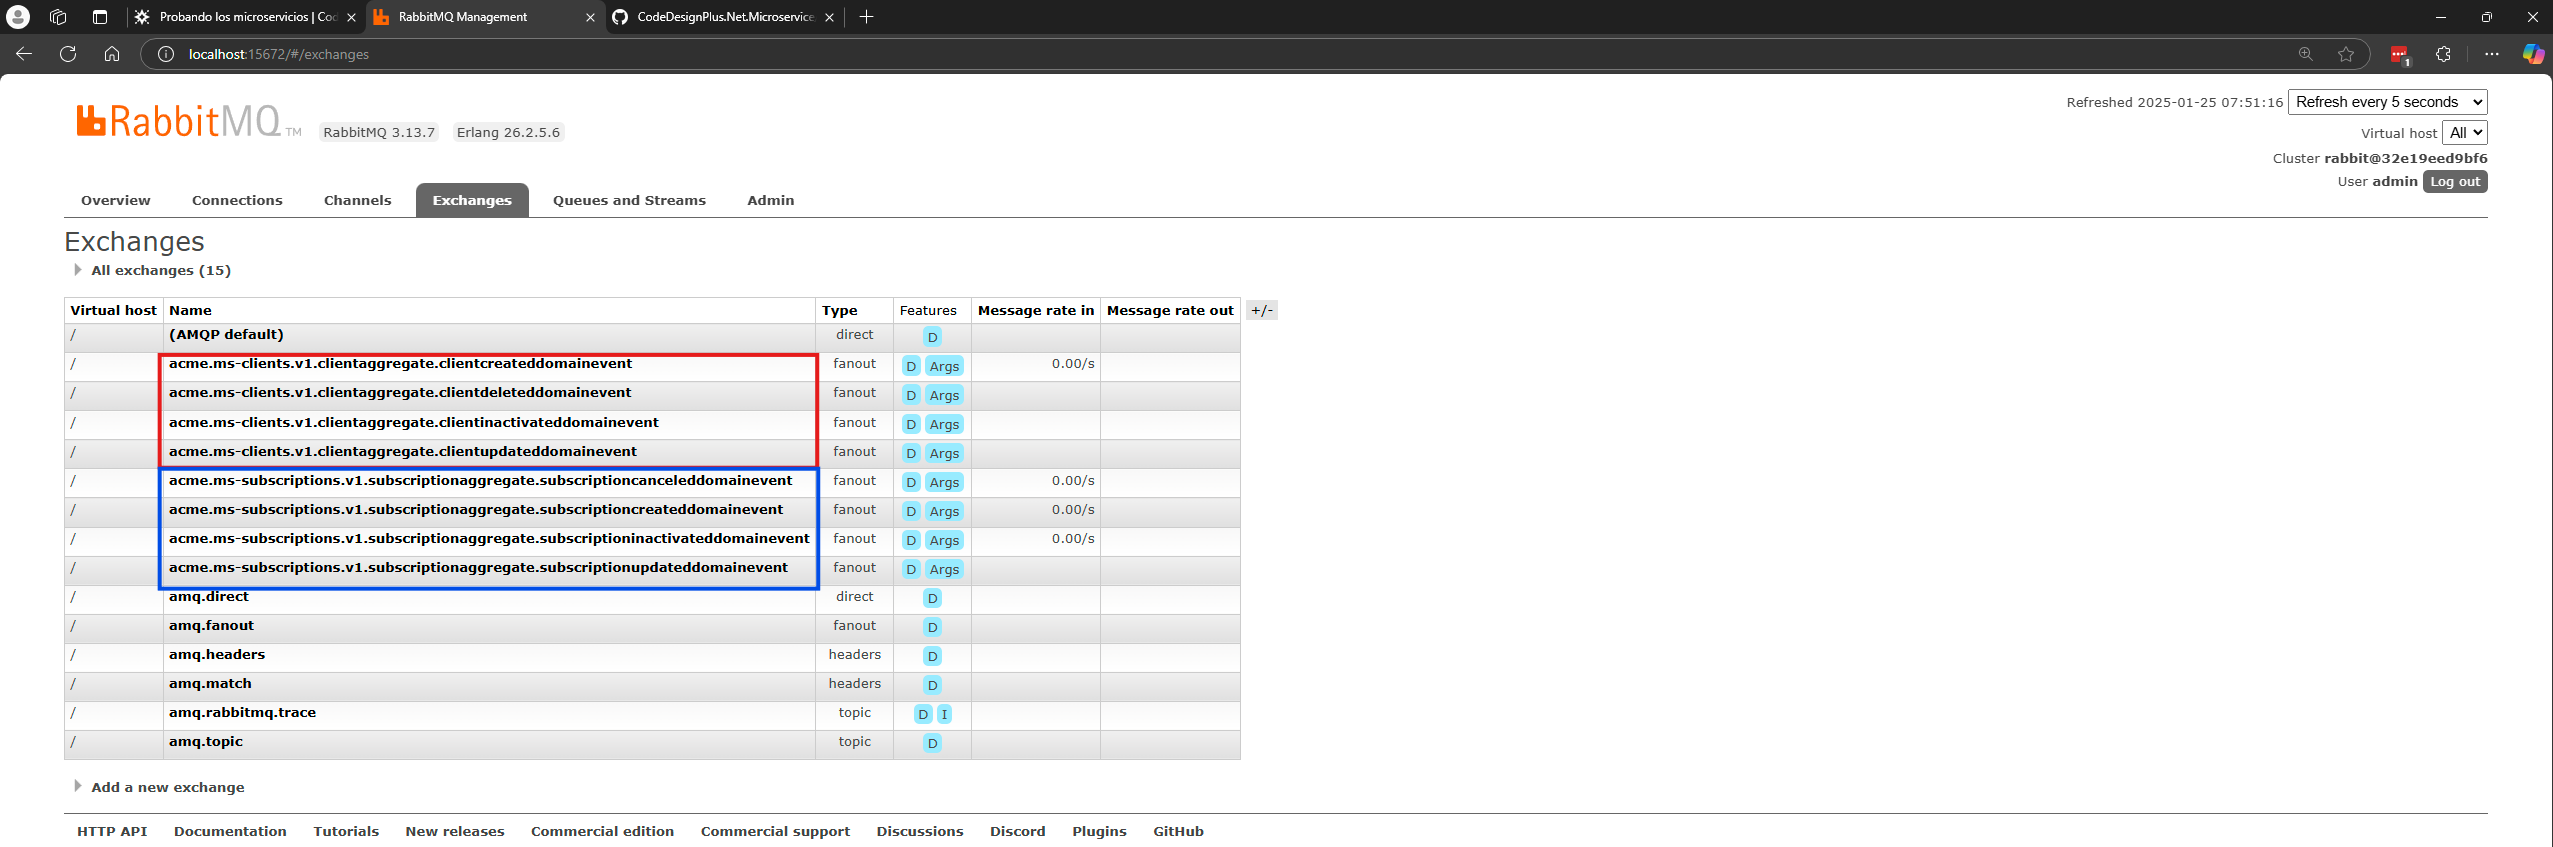Open the Documentation footer link
The width and height of the screenshot is (2553, 847).
pos(230,831)
